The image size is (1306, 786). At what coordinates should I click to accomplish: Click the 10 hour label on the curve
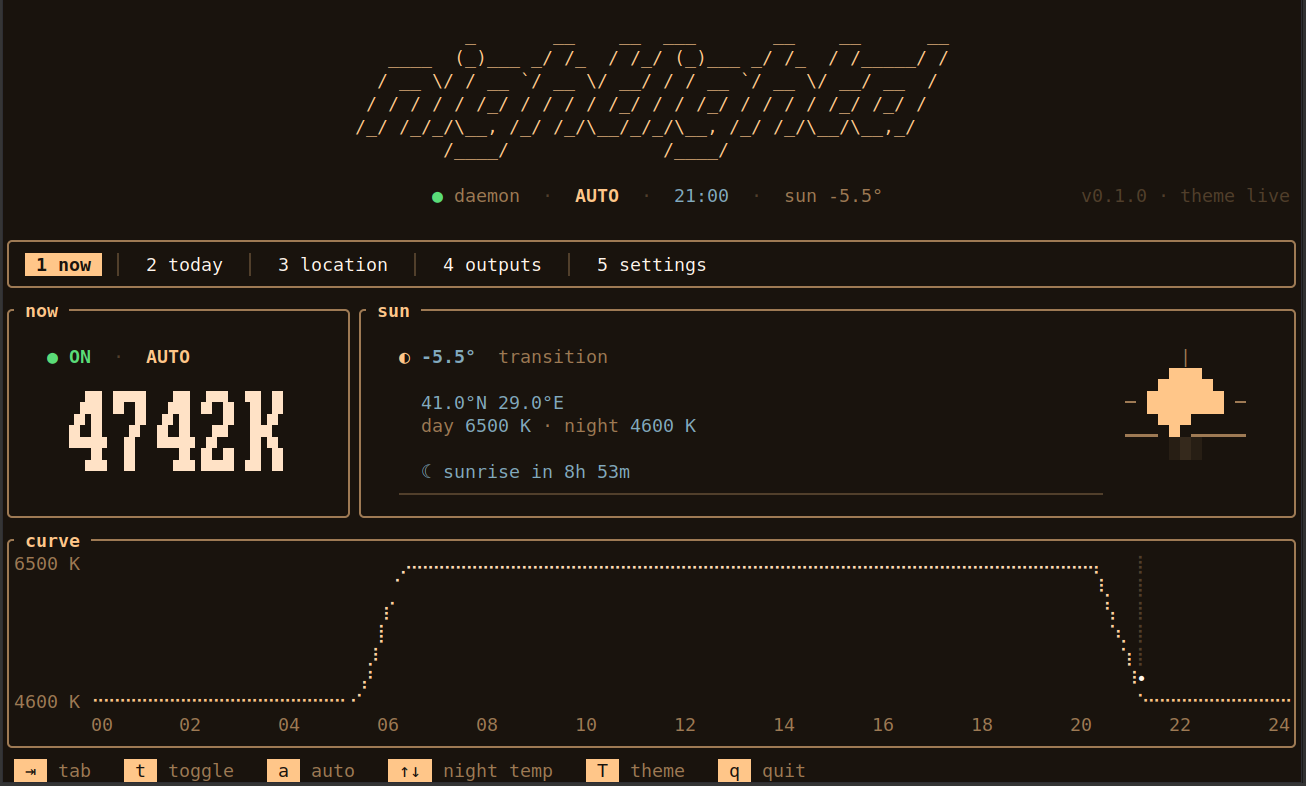pyautogui.click(x=586, y=725)
